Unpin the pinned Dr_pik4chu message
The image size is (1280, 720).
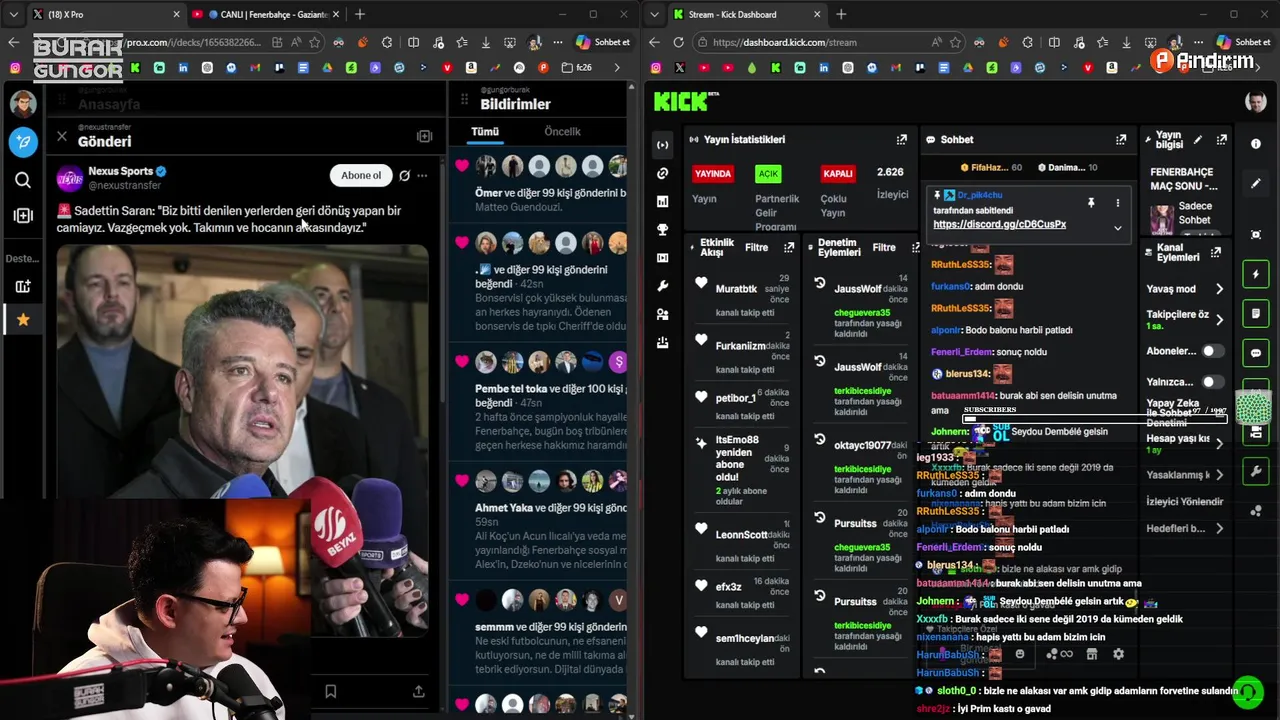tap(1091, 203)
